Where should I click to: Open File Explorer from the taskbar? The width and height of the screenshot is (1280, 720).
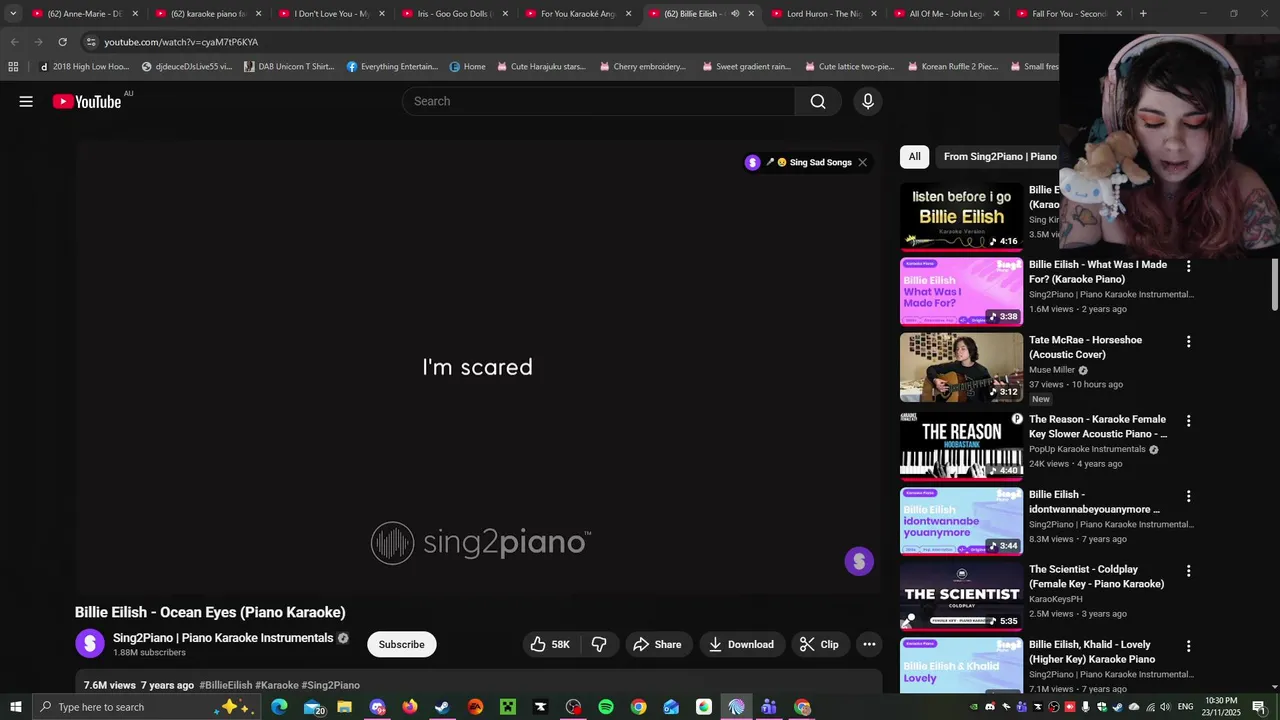click(344, 707)
